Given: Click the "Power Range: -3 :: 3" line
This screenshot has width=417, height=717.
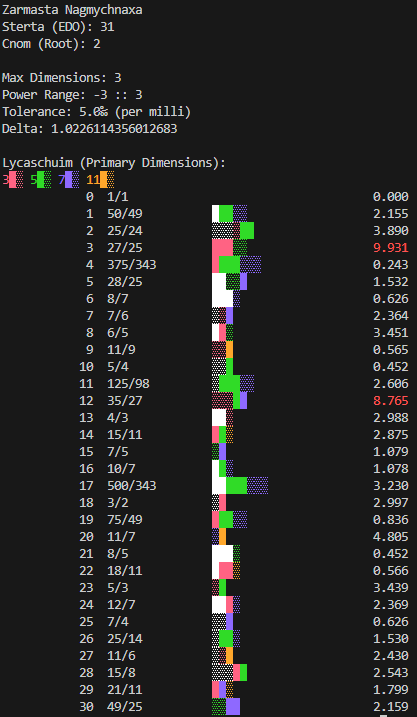Looking at the screenshot, I should 72,95.
